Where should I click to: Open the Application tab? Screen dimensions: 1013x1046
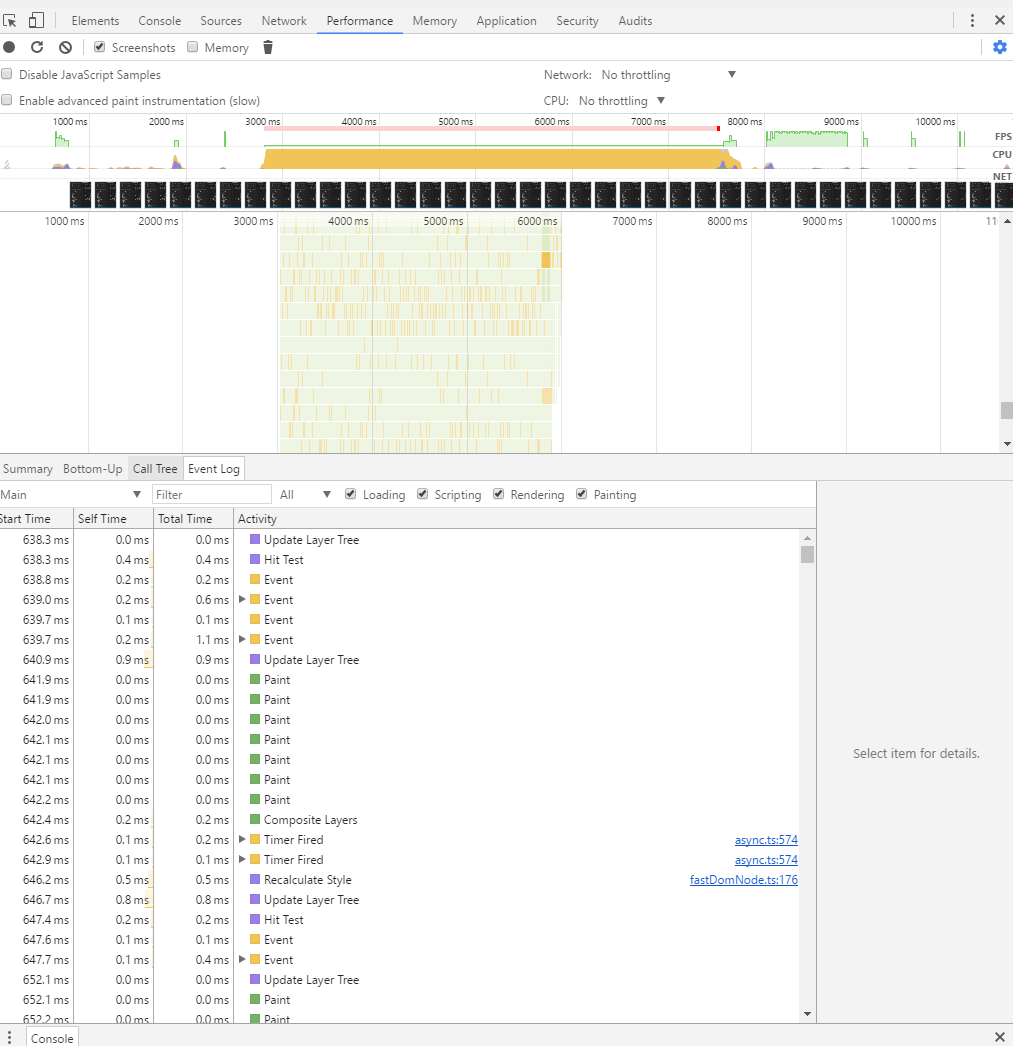pos(506,21)
